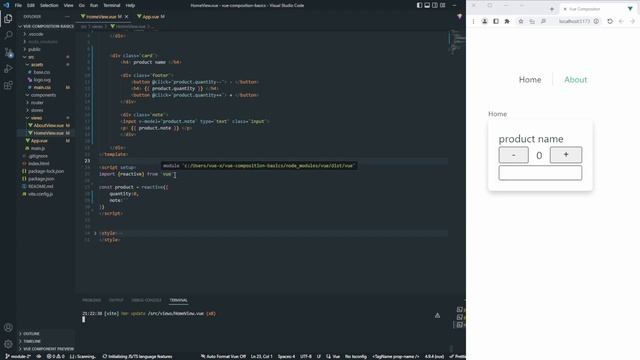Unfold the collapsed style block arrow

[x=95, y=233]
